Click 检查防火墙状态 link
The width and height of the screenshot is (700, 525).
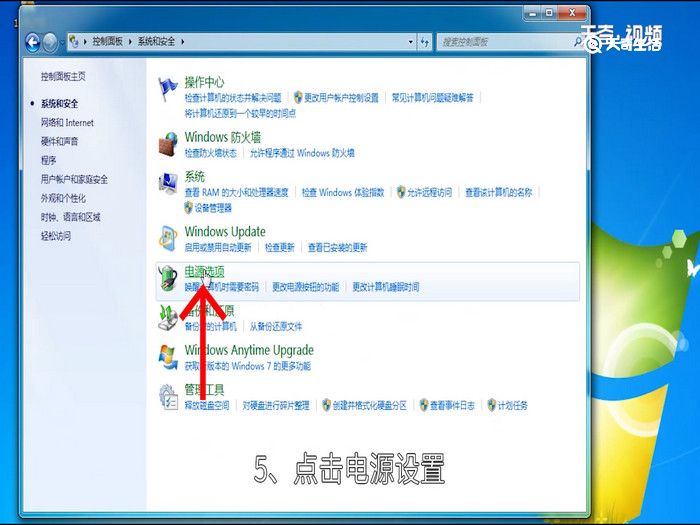point(211,153)
